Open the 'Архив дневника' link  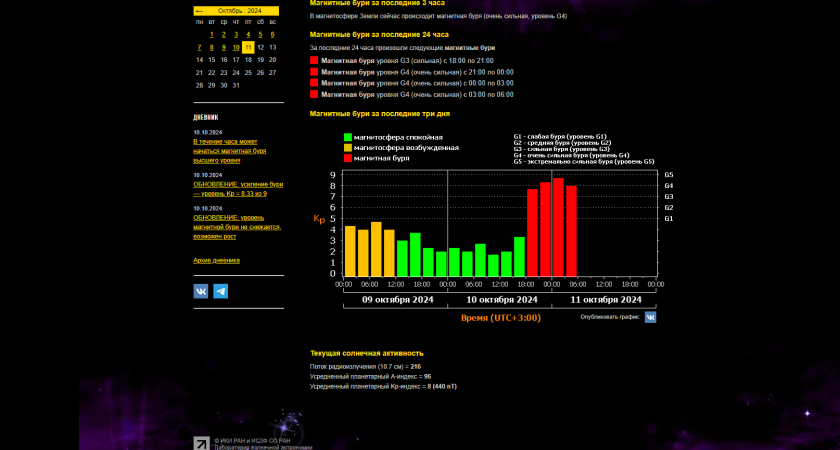(216, 260)
